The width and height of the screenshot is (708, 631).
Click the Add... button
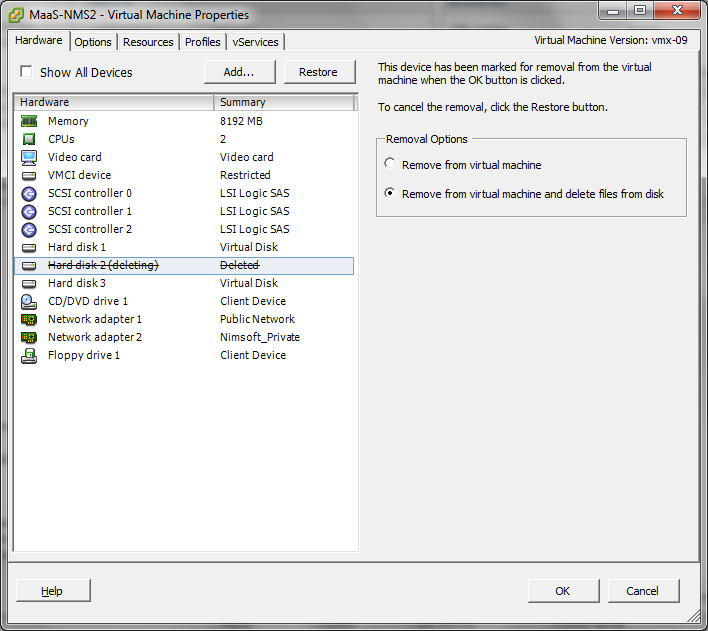(x=239, y=72)
